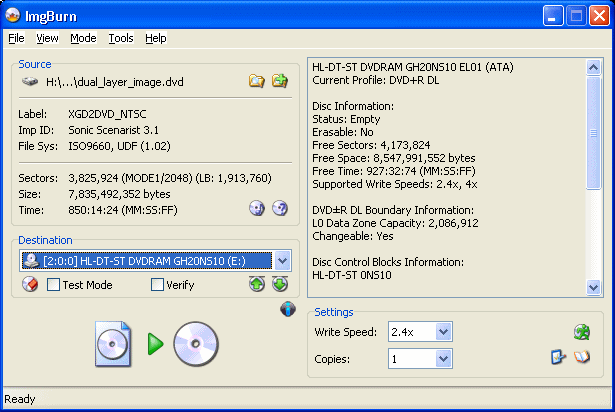Click the create DVD/CUE file icon in Source
Screen dimensions: 615x412
[280, 81]
